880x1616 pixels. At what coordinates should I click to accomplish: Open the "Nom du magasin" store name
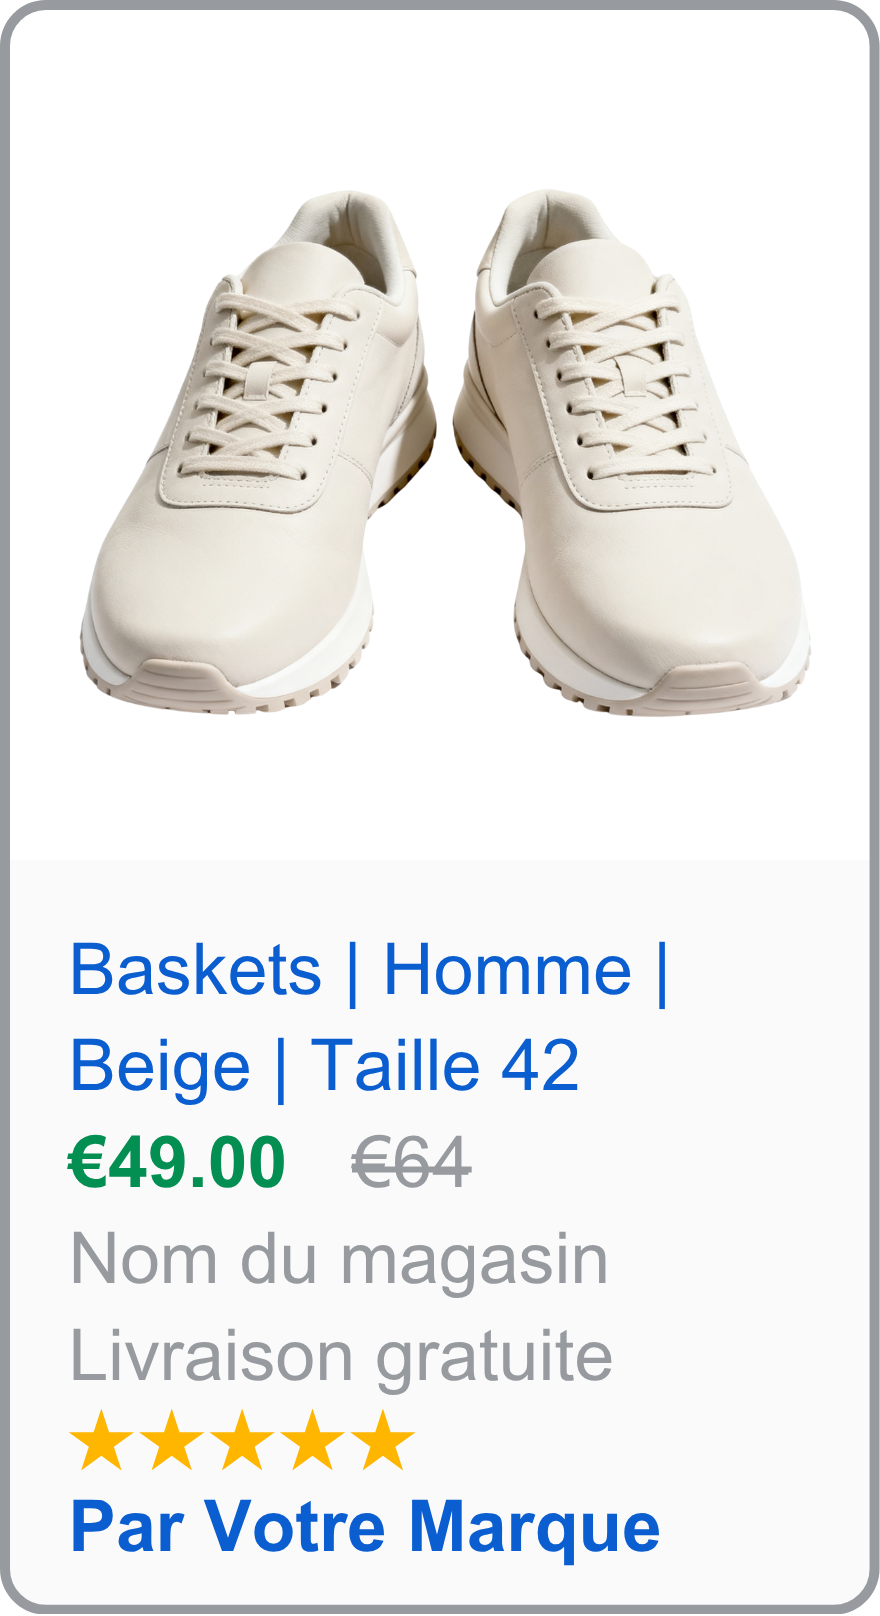[339, 1259]
